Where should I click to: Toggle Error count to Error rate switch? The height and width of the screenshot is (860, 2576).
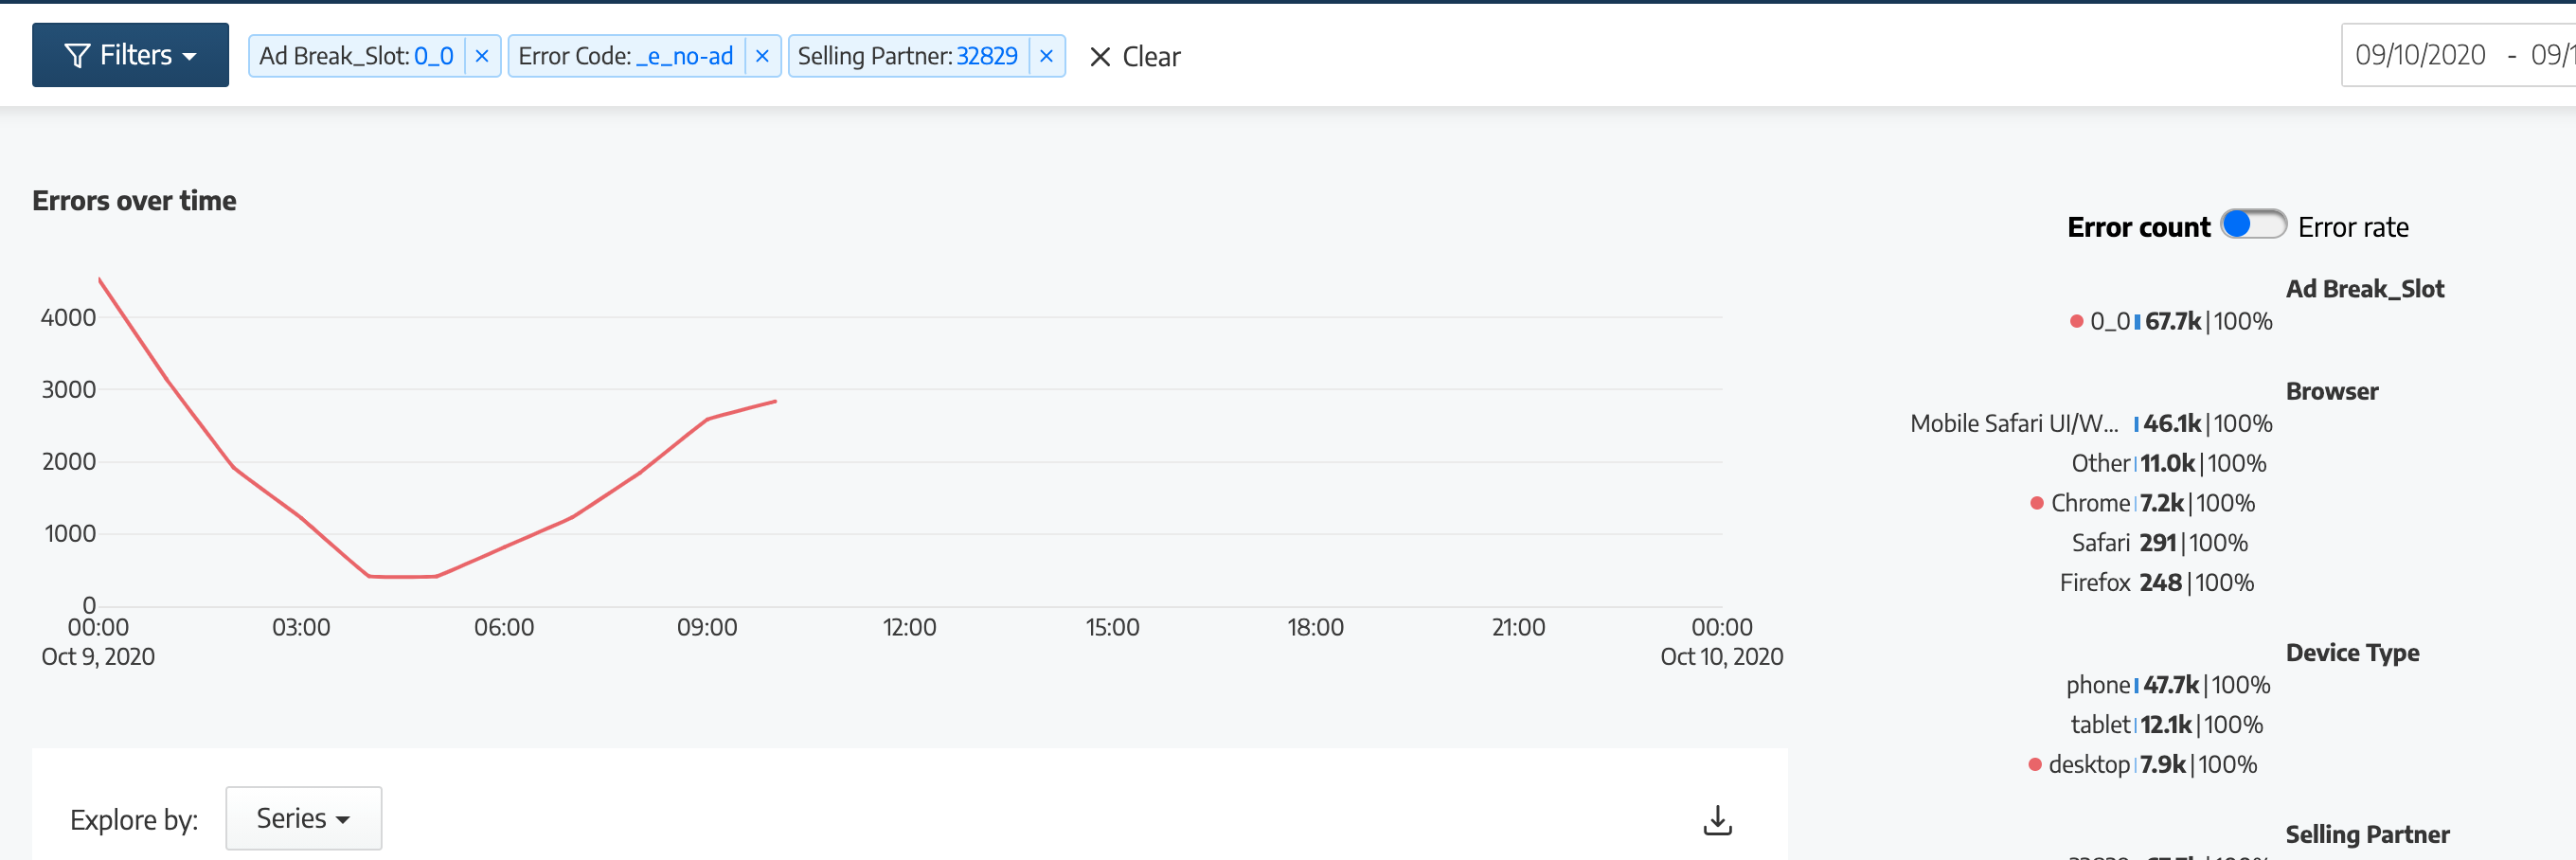pos(2253,224)
